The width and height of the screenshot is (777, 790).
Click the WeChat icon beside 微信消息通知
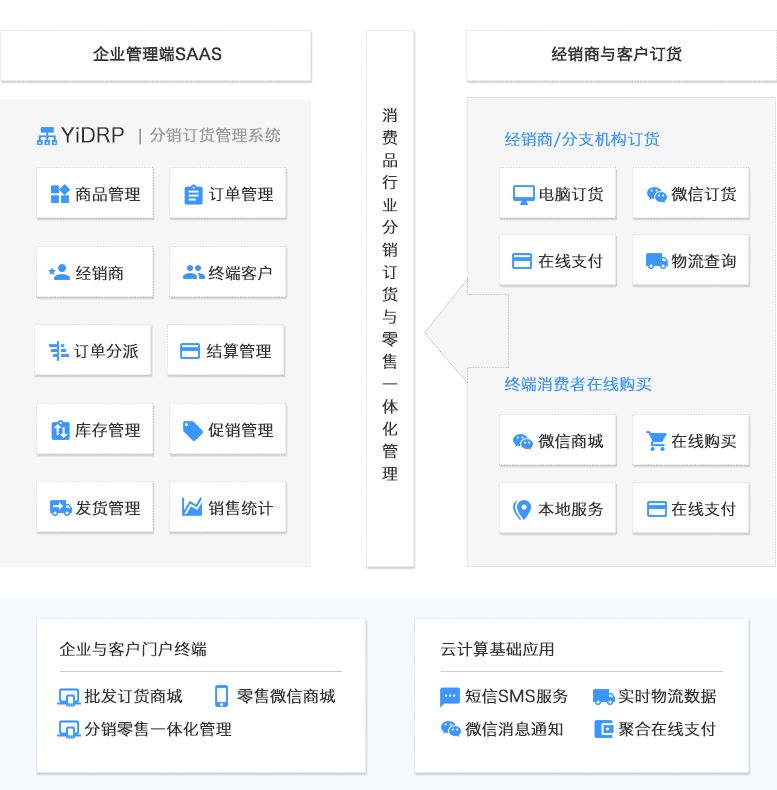(x=450, y=729)
